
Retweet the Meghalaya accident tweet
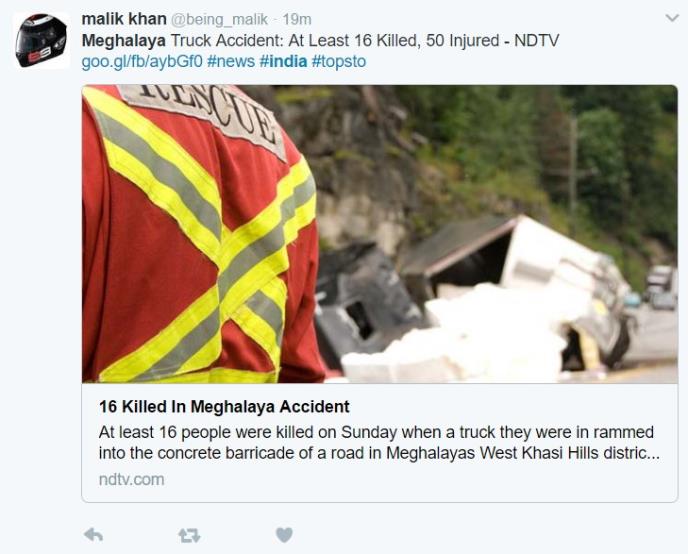click(x=189, y=536)
